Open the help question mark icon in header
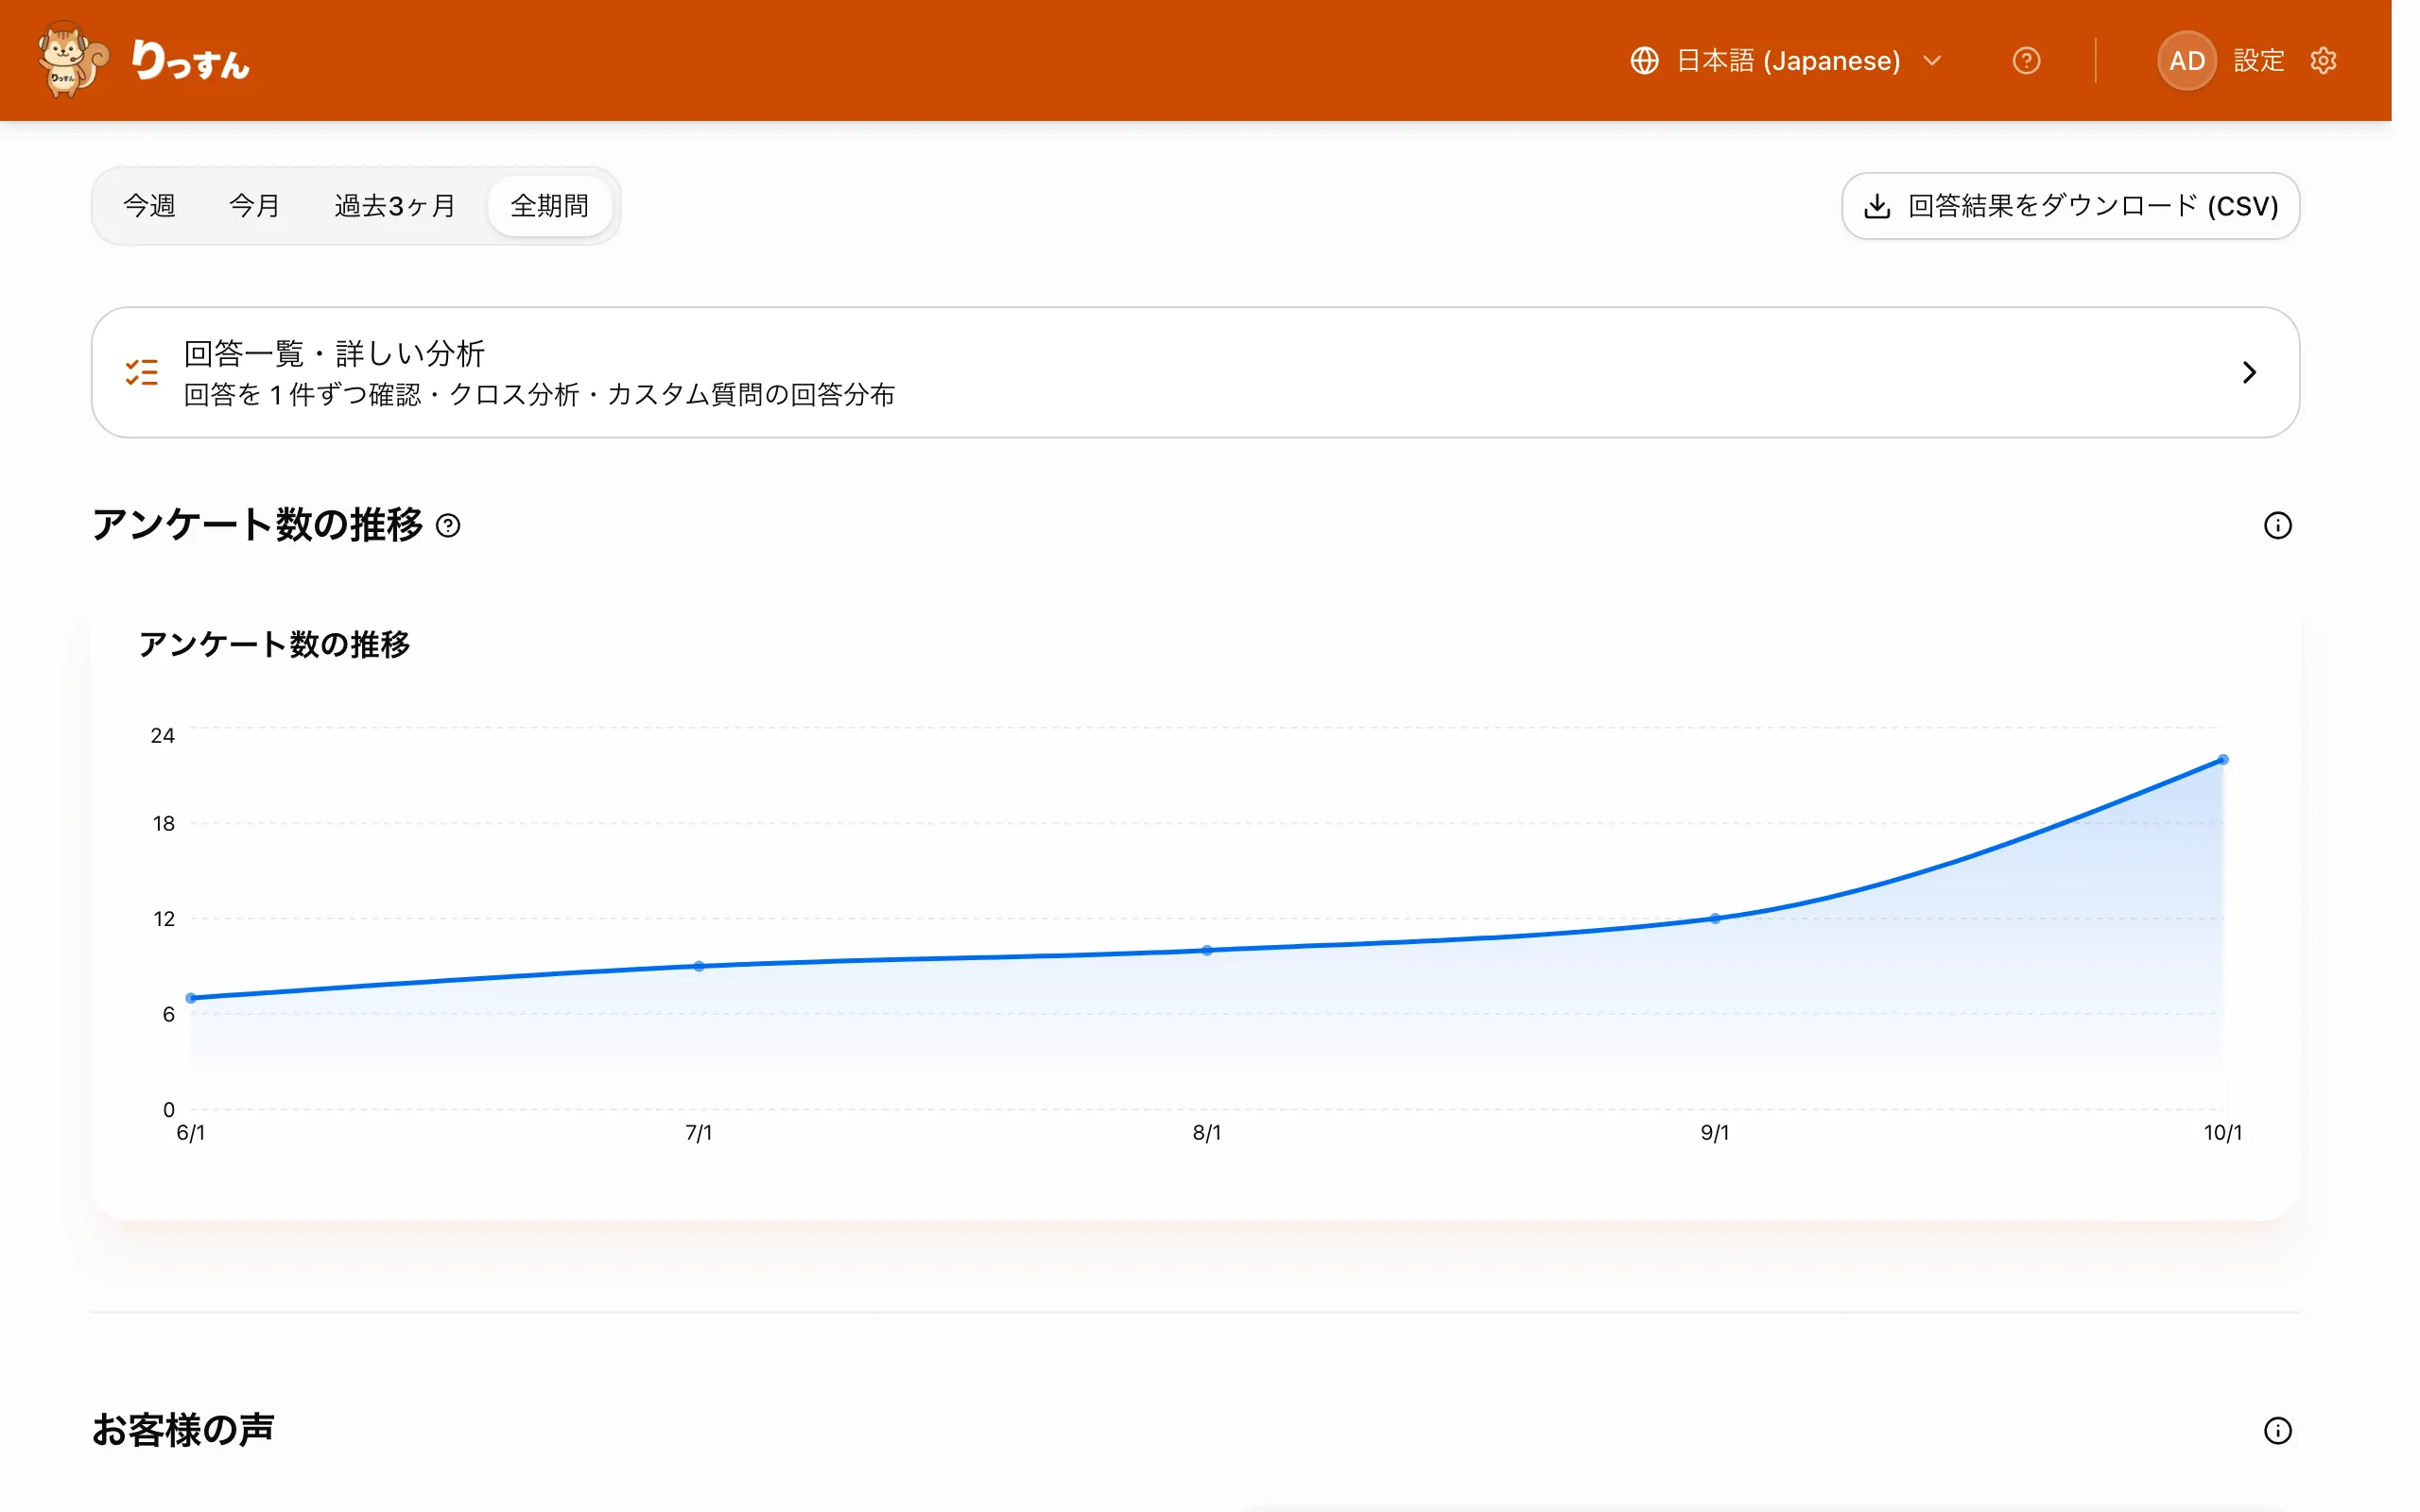 2026,61
